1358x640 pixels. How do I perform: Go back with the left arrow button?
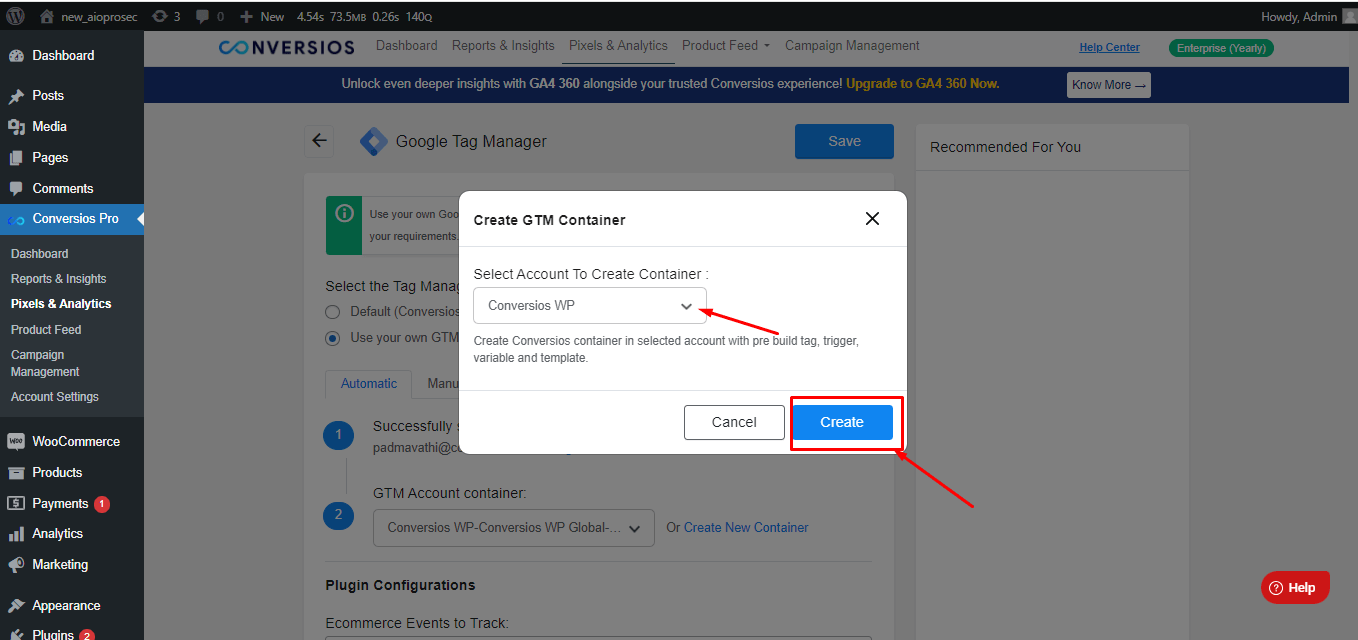tap(319, 141)
